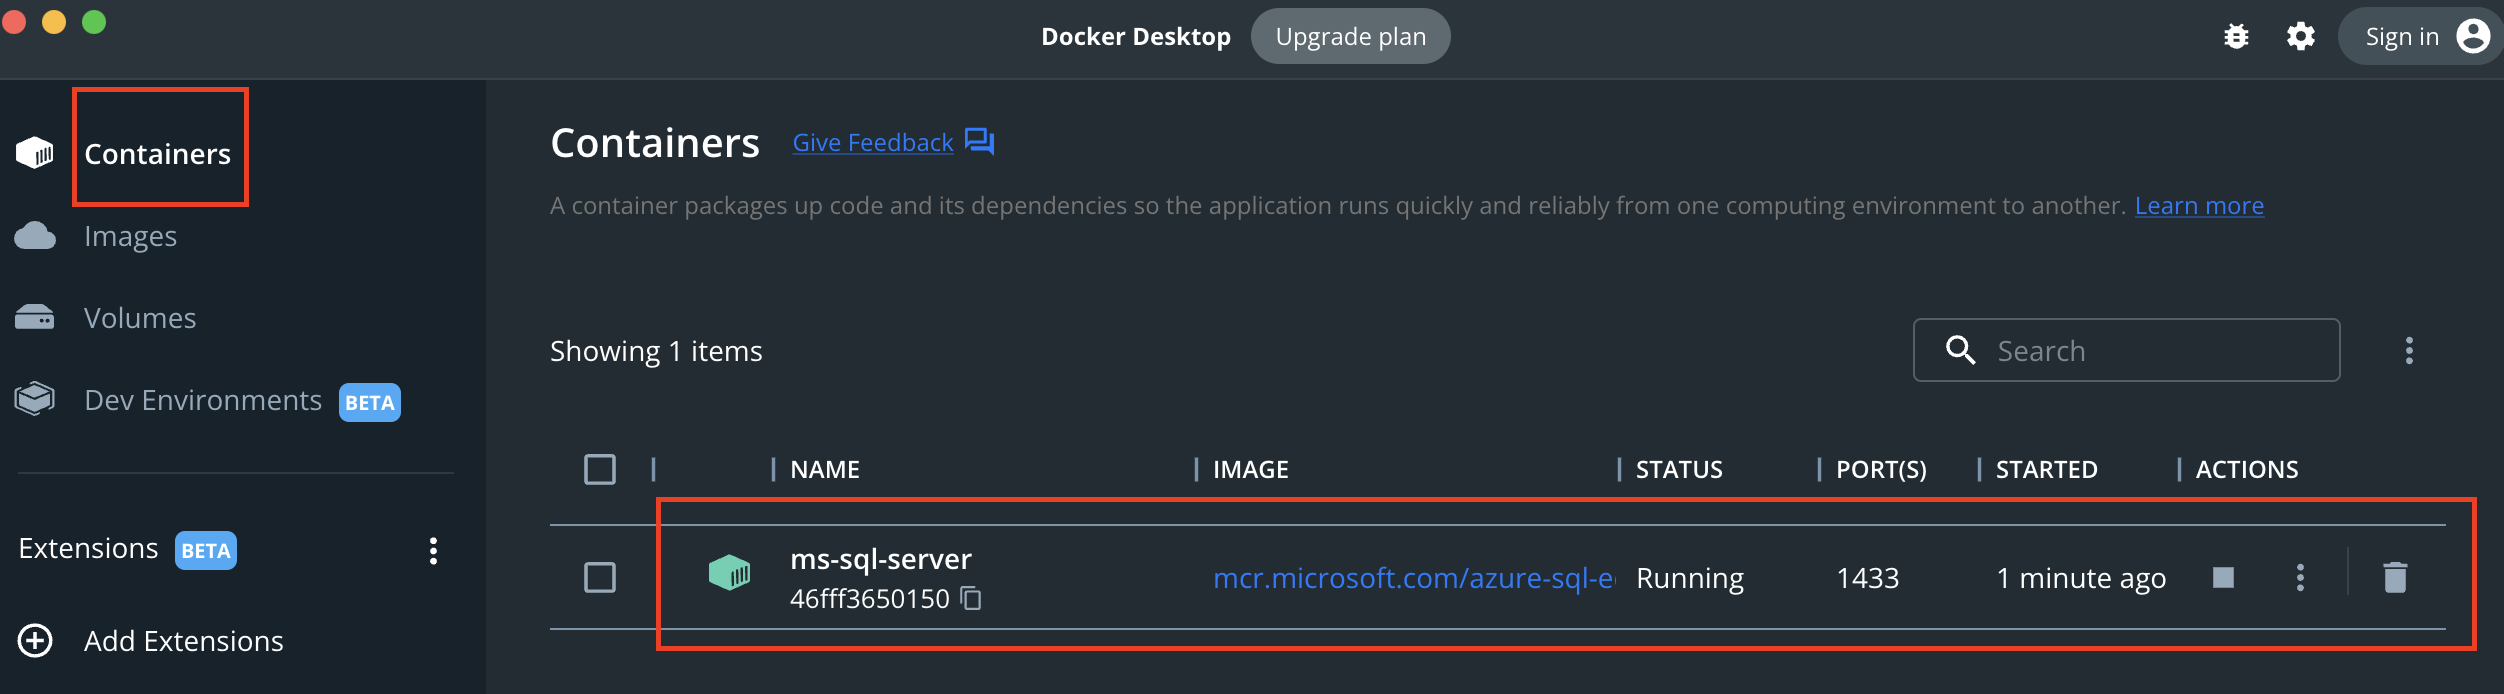Sort by the STATUS column header
Screen dimensions: 2504x694
coord(1679,469)
